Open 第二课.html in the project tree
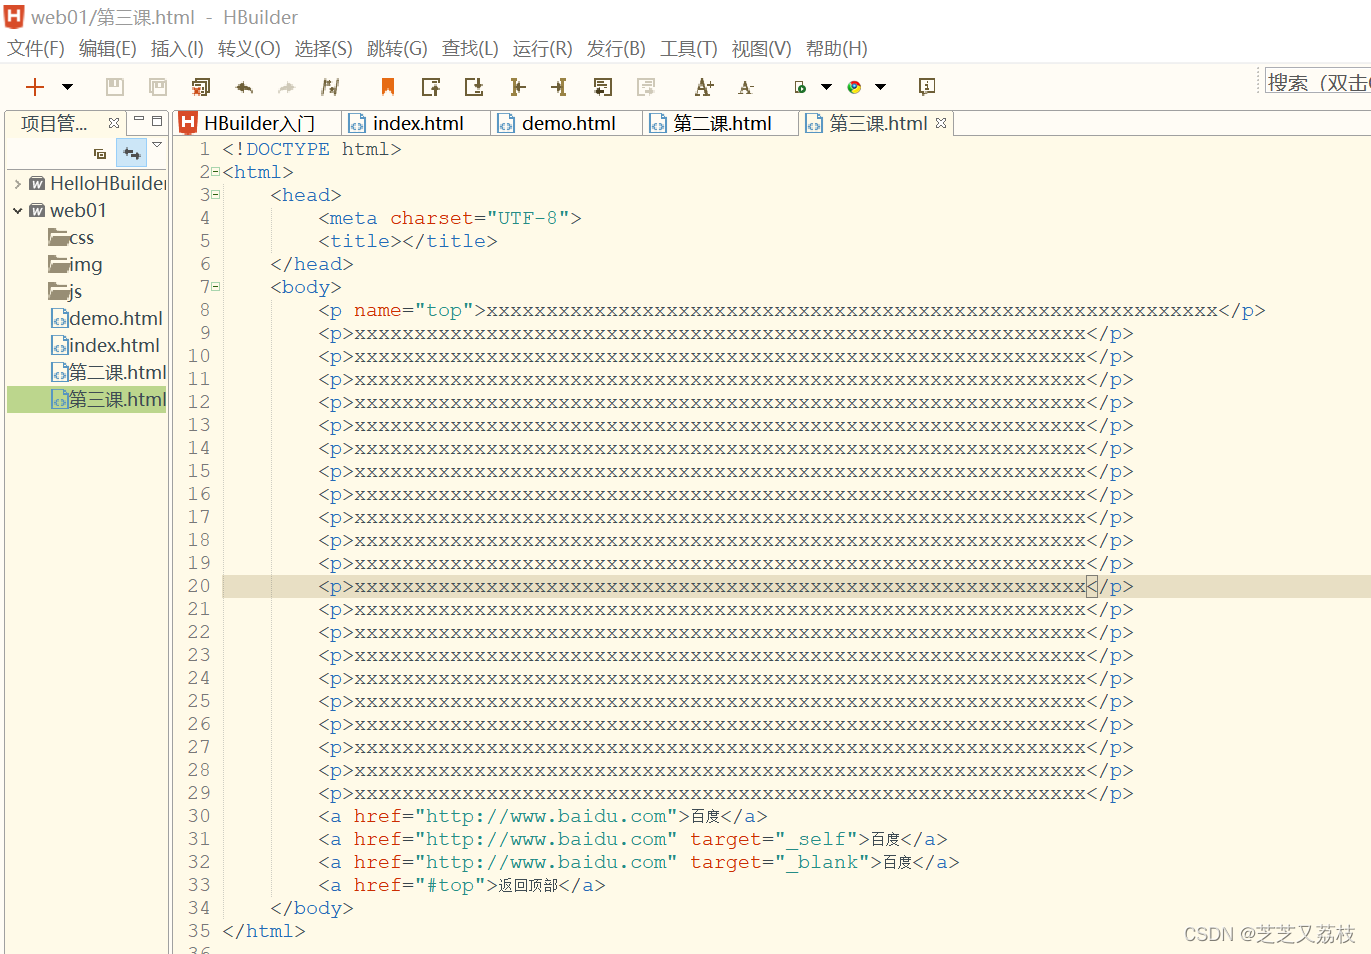This screenshot has height=954, width=1371. [109, 373]
